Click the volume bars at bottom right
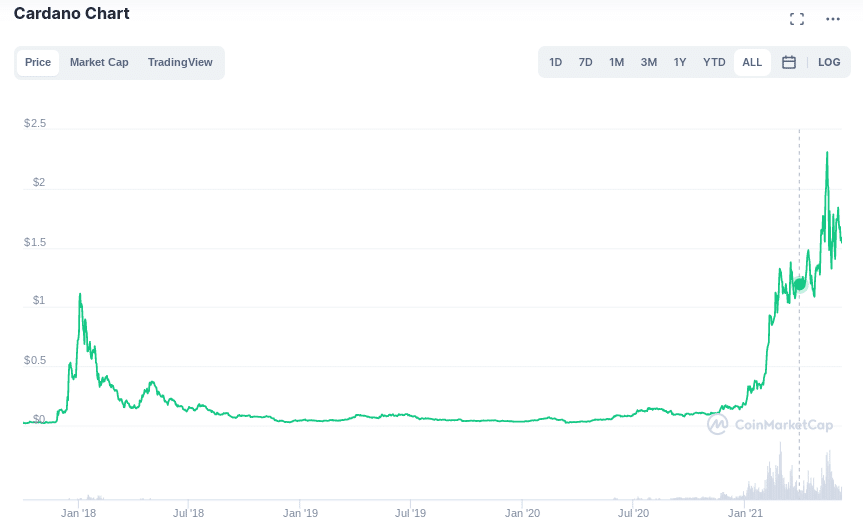Image resolution: width=863 pixels, height=525 pixels. tap(800, 480)
